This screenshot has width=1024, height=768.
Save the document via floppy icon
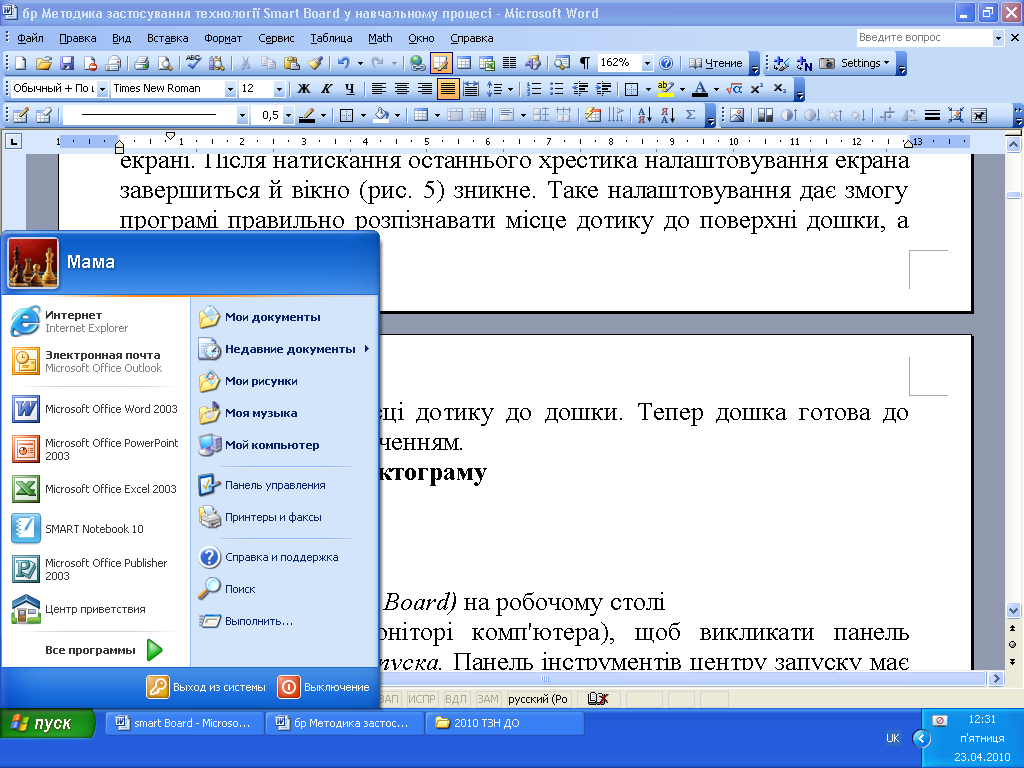(67, 63)
